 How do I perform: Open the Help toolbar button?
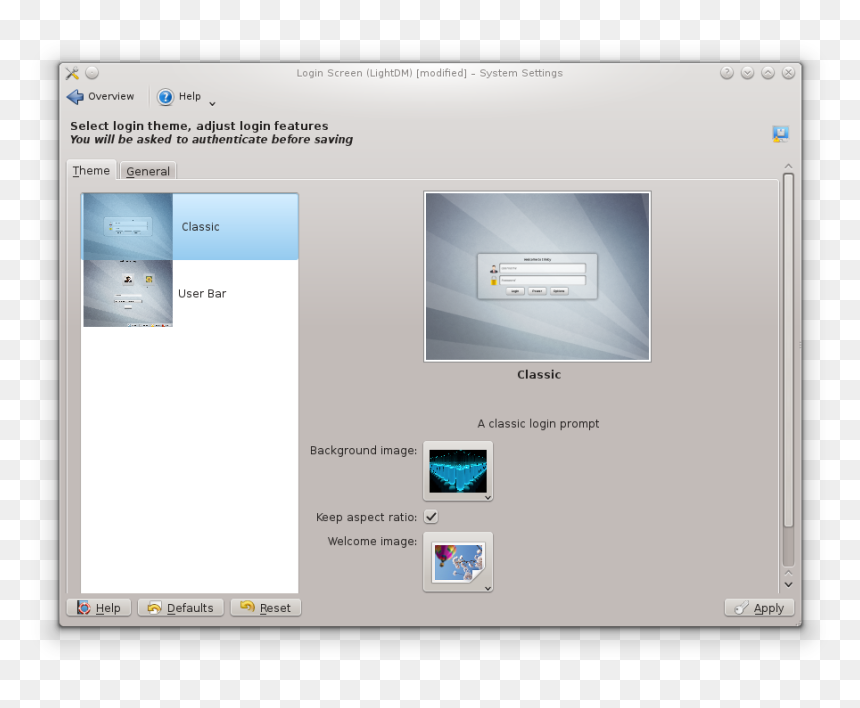point(179,97)
